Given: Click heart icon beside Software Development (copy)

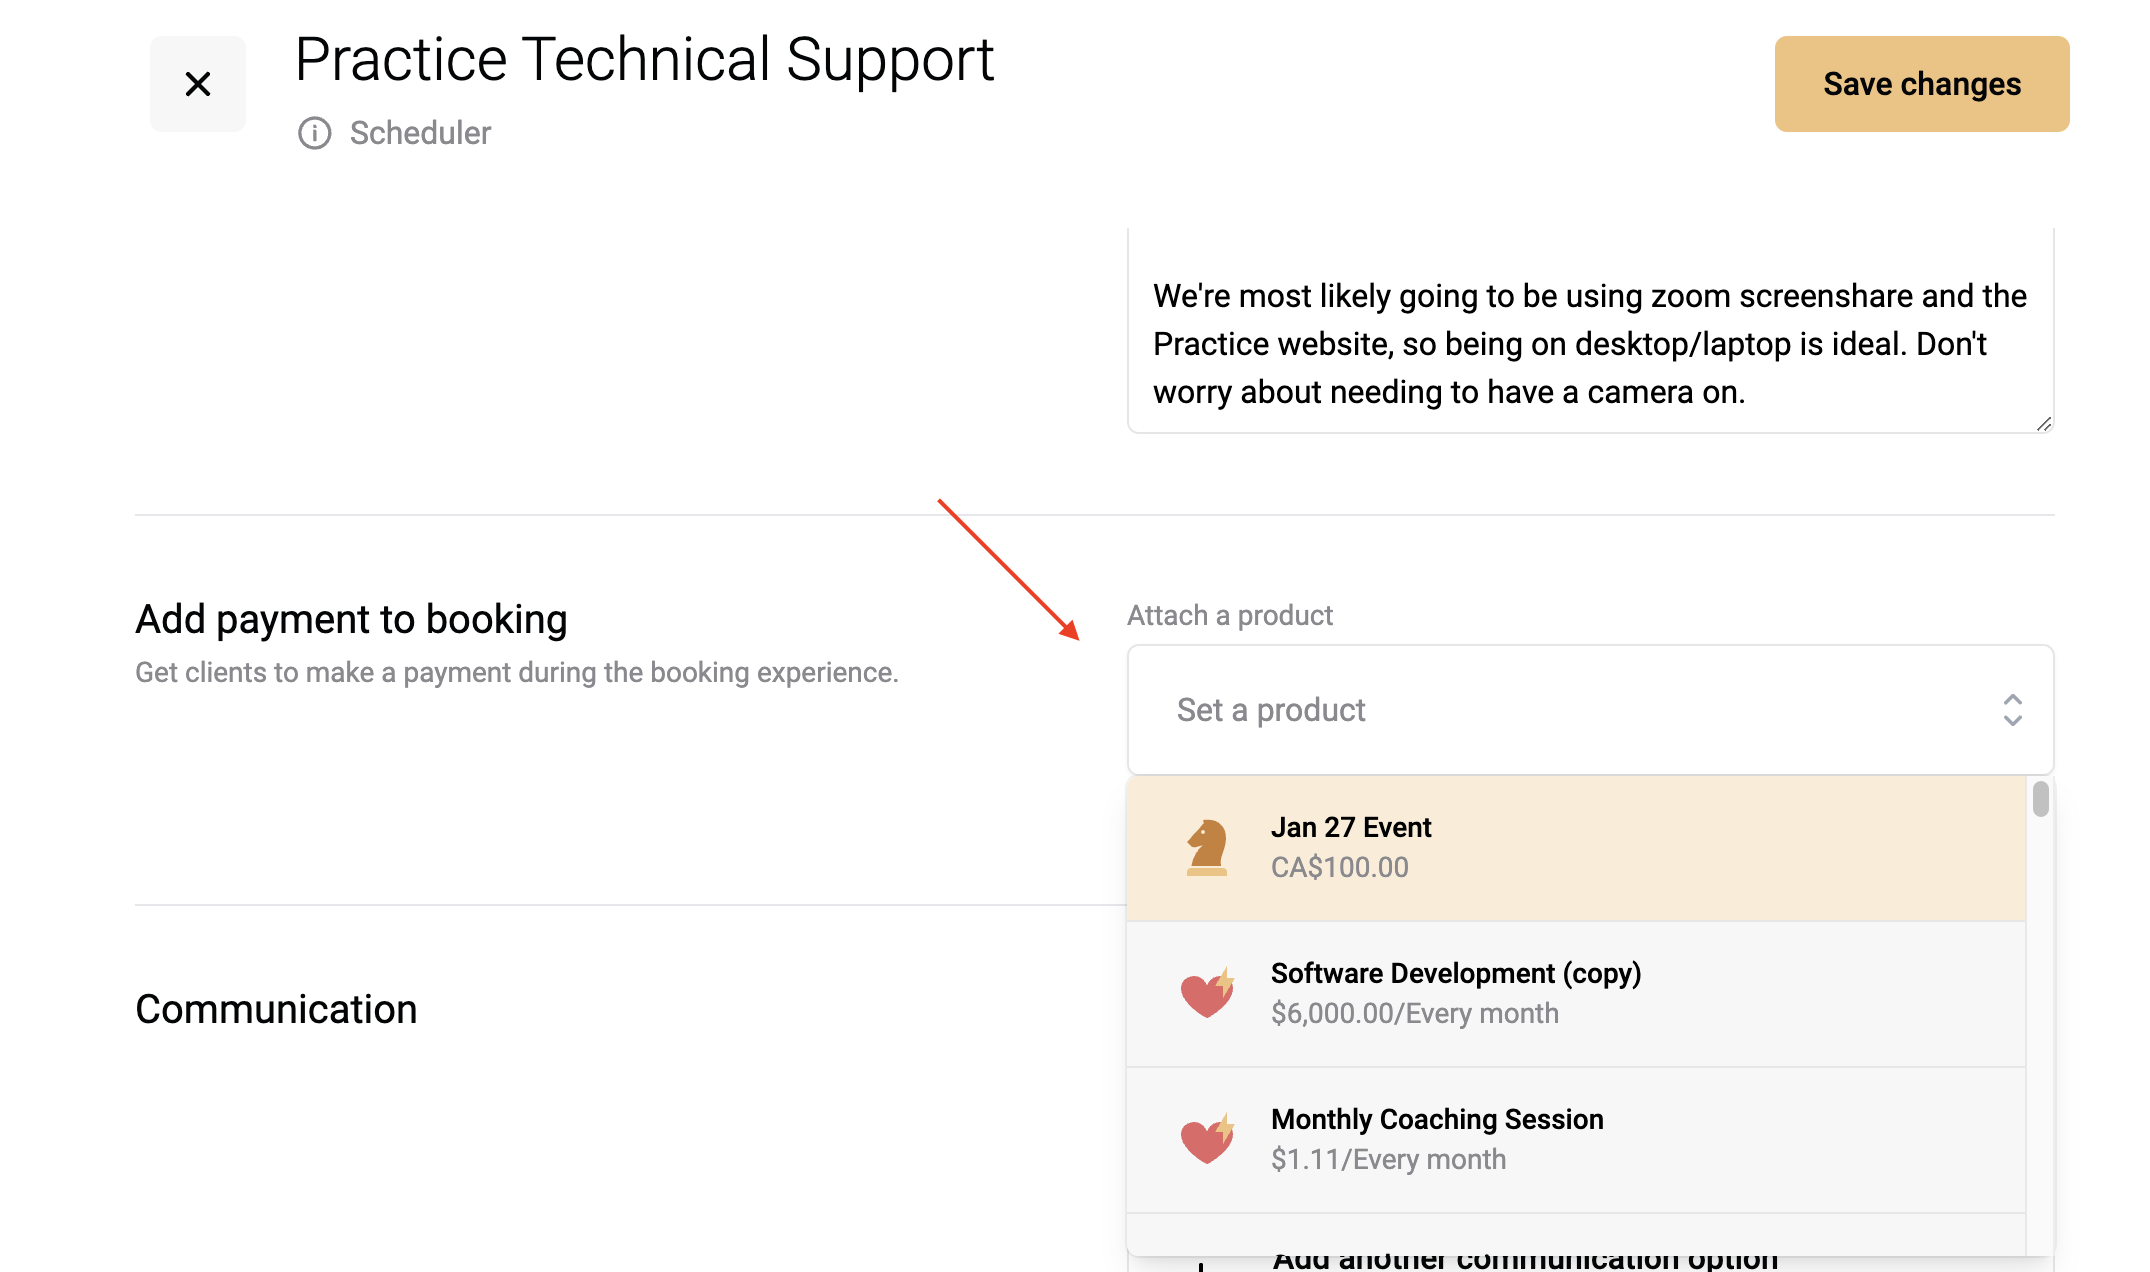Looking at the screenshot, I should pyautogui.click(x=1207, y=993).
